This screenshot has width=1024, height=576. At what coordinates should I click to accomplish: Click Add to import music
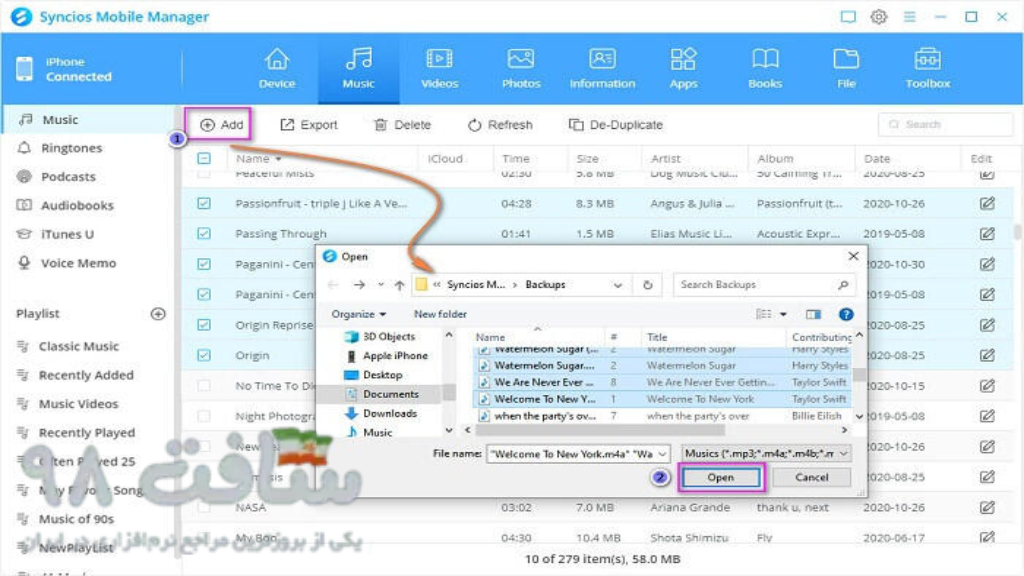pos(221,125)
